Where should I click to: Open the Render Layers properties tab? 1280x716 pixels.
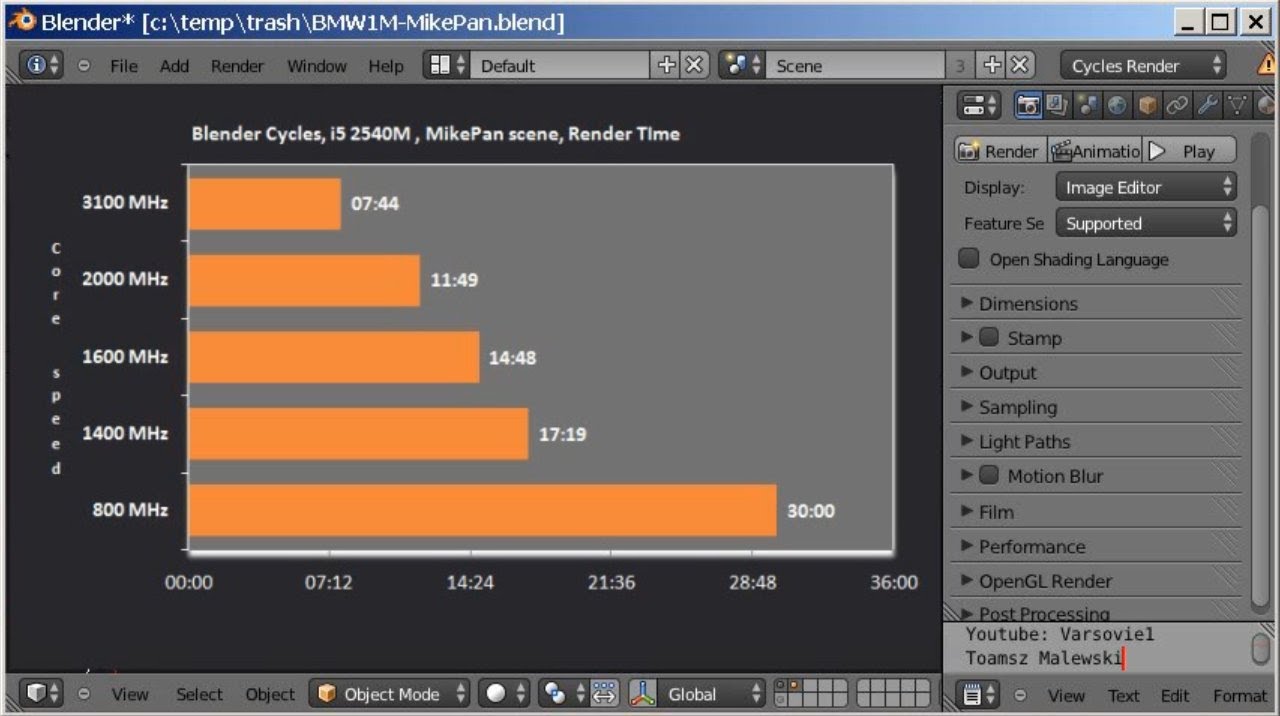[1057, 105]
